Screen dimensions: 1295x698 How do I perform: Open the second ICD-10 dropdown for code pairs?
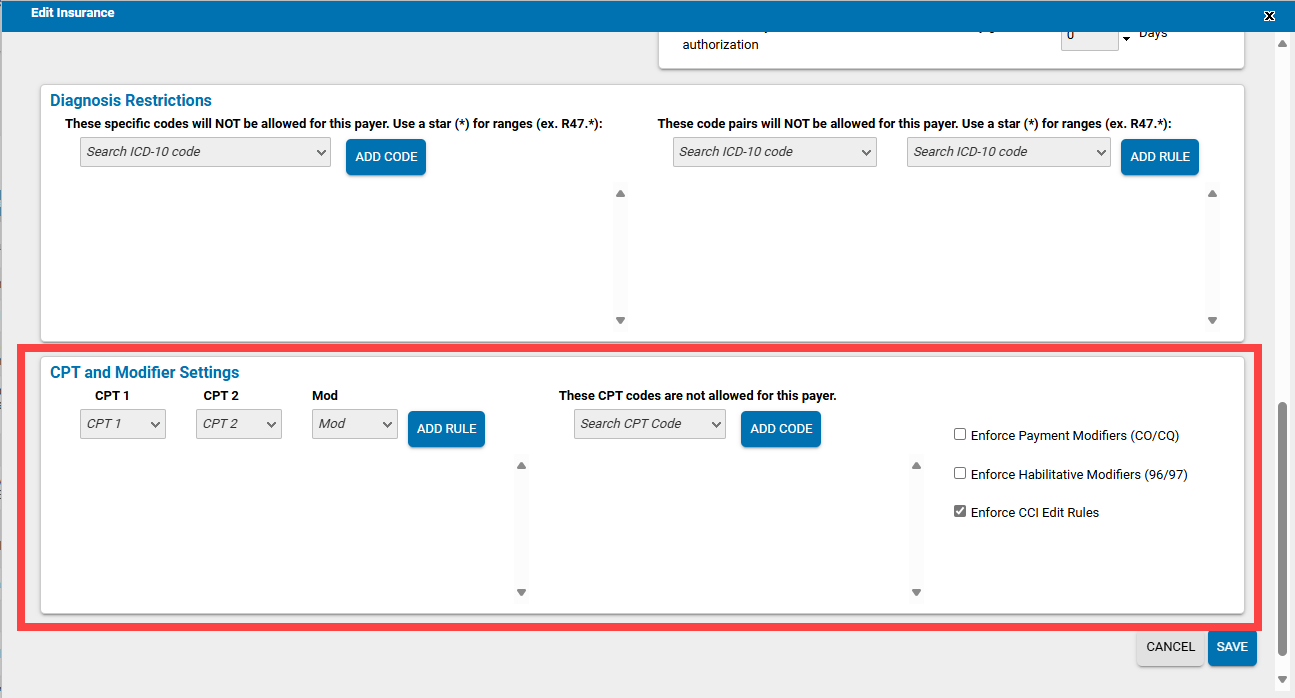(1008, 152)
